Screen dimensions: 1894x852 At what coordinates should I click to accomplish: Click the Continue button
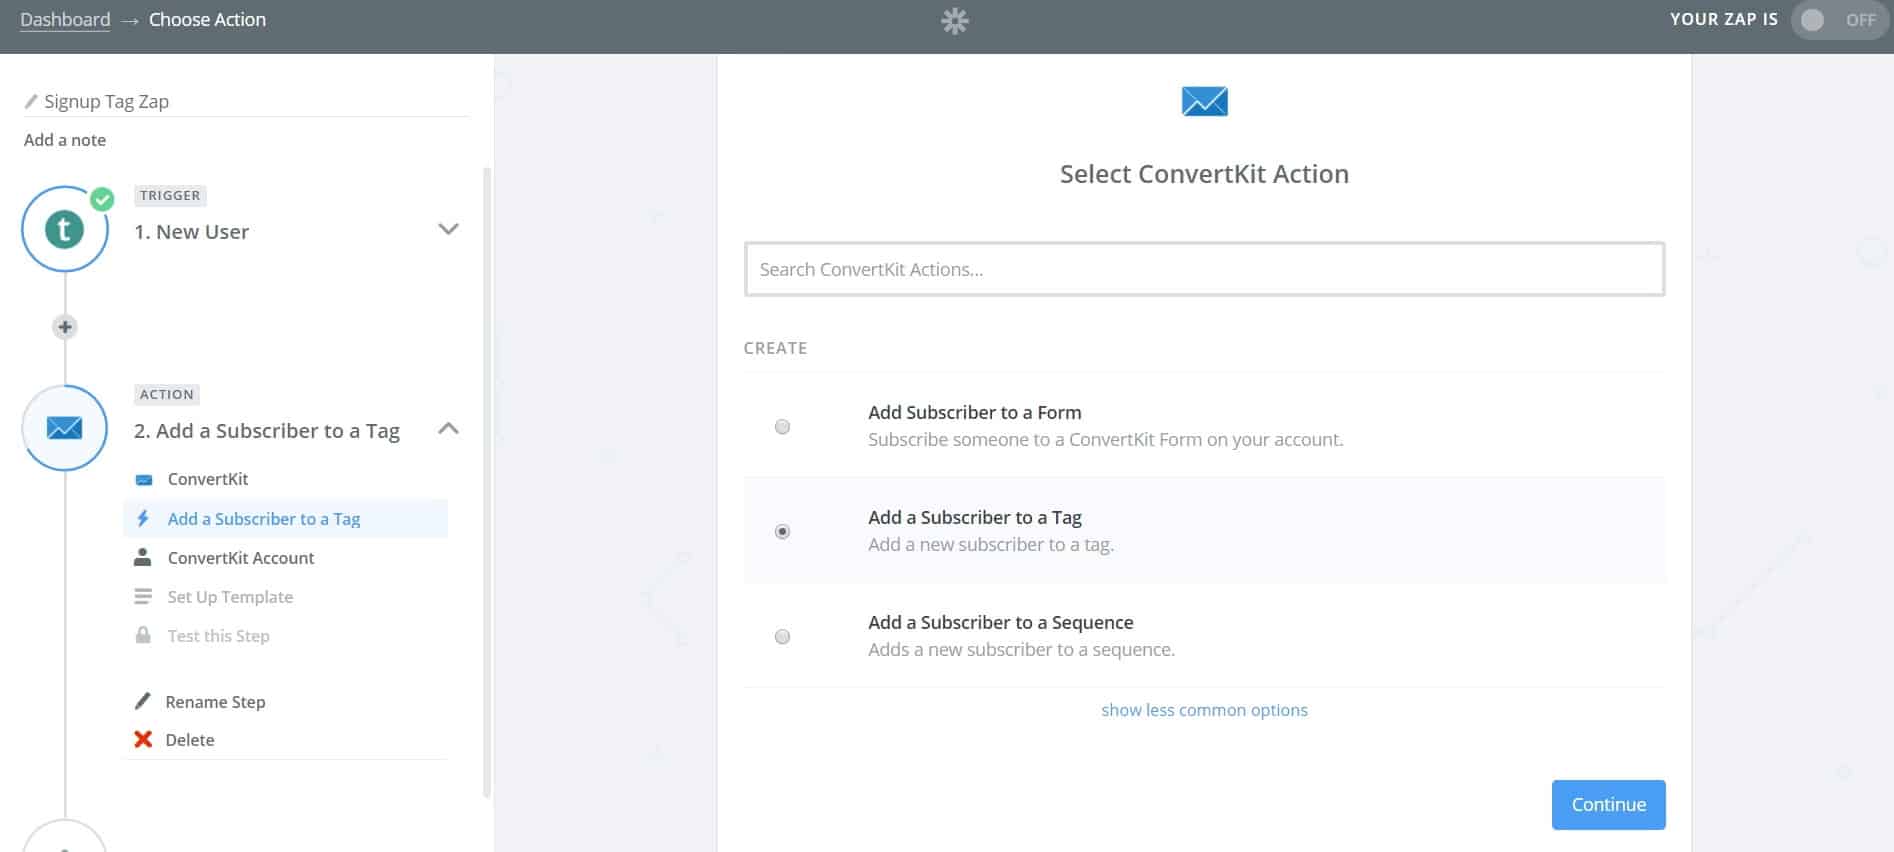pyautogui.click(x=1608, y=805)
